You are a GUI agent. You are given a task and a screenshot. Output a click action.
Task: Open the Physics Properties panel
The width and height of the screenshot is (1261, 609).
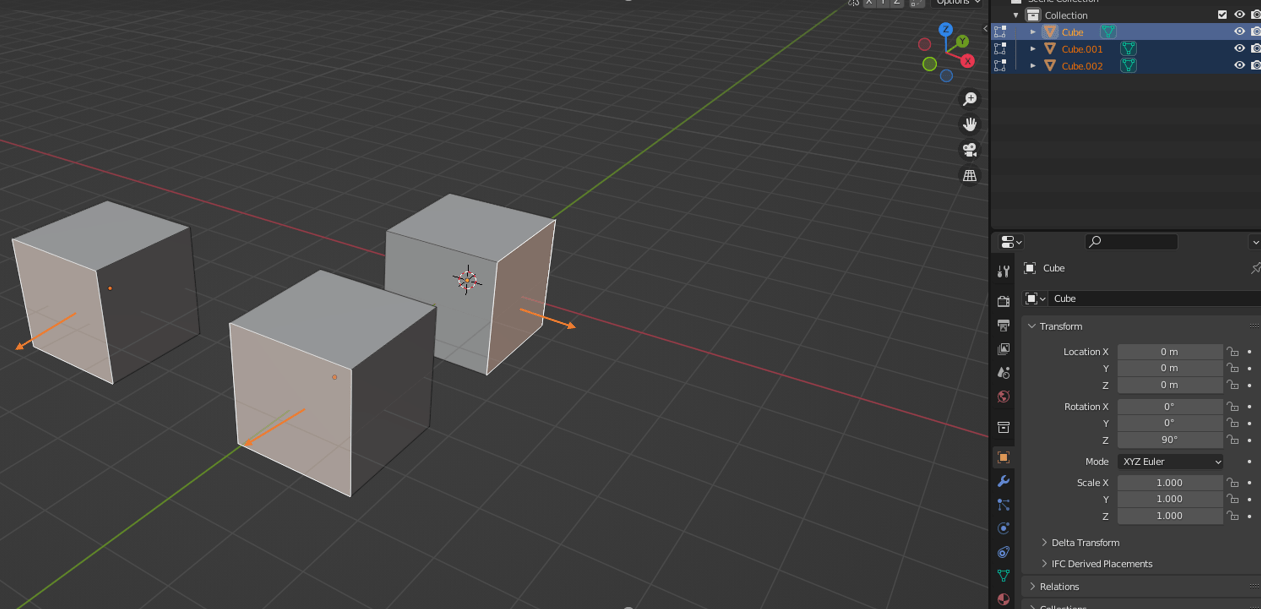(1003, 527)
